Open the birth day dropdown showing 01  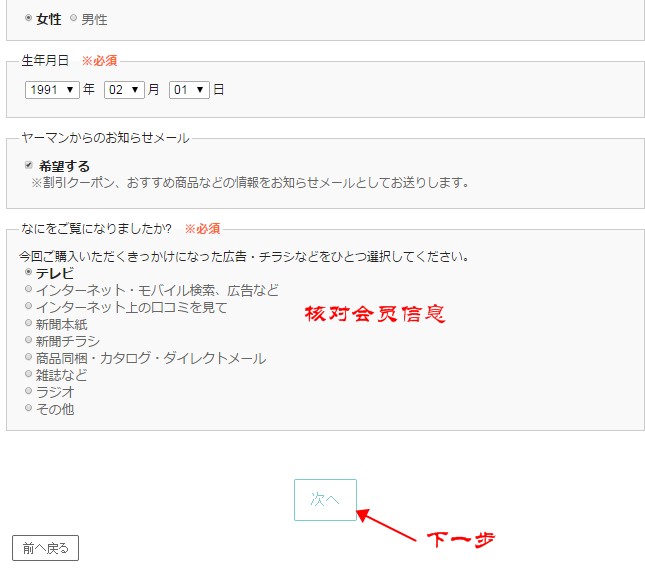pyautogui.click(x=188, y=89)
